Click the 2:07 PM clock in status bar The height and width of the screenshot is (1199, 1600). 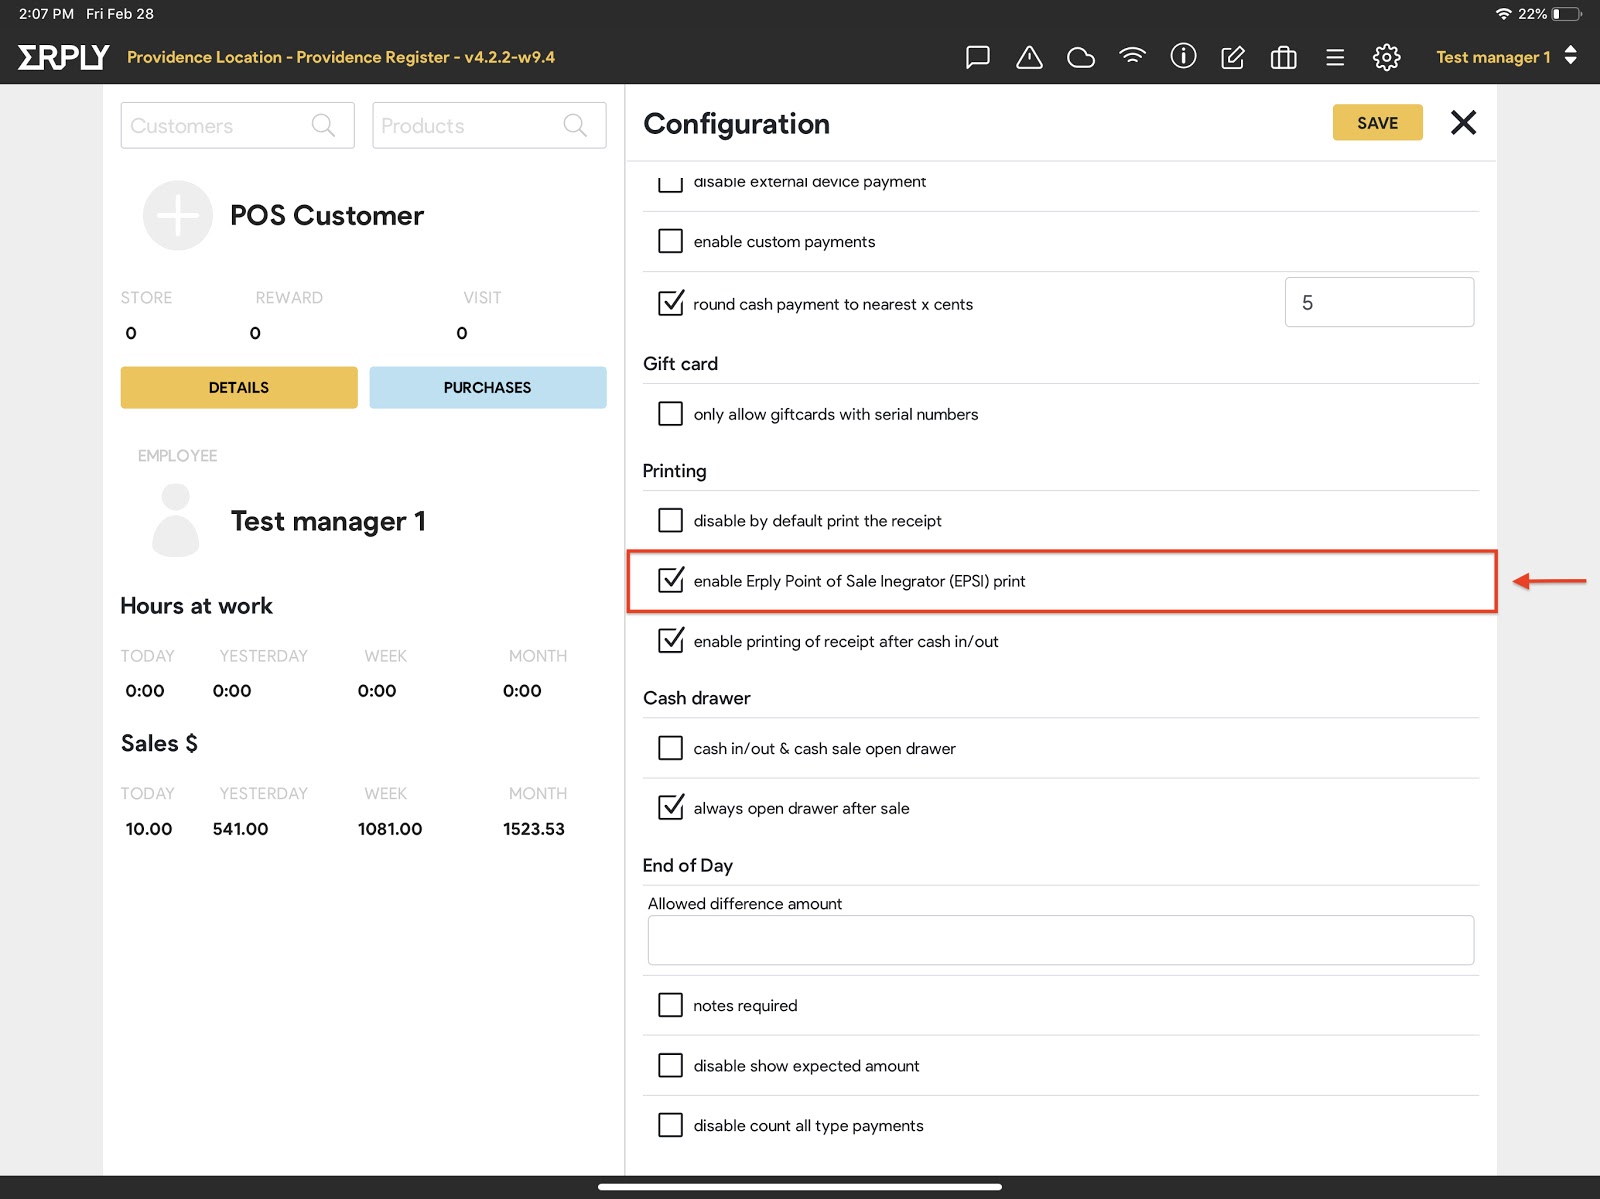click(46, 14)
